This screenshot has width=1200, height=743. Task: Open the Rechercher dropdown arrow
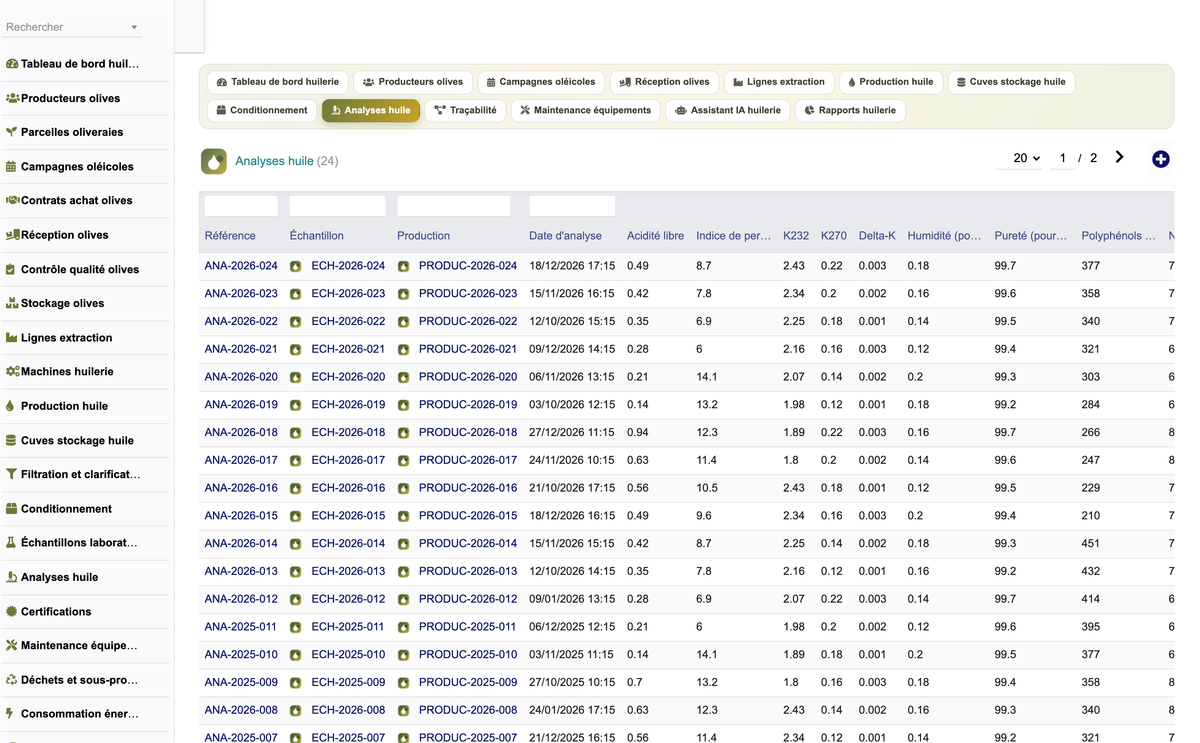[135, 28]
